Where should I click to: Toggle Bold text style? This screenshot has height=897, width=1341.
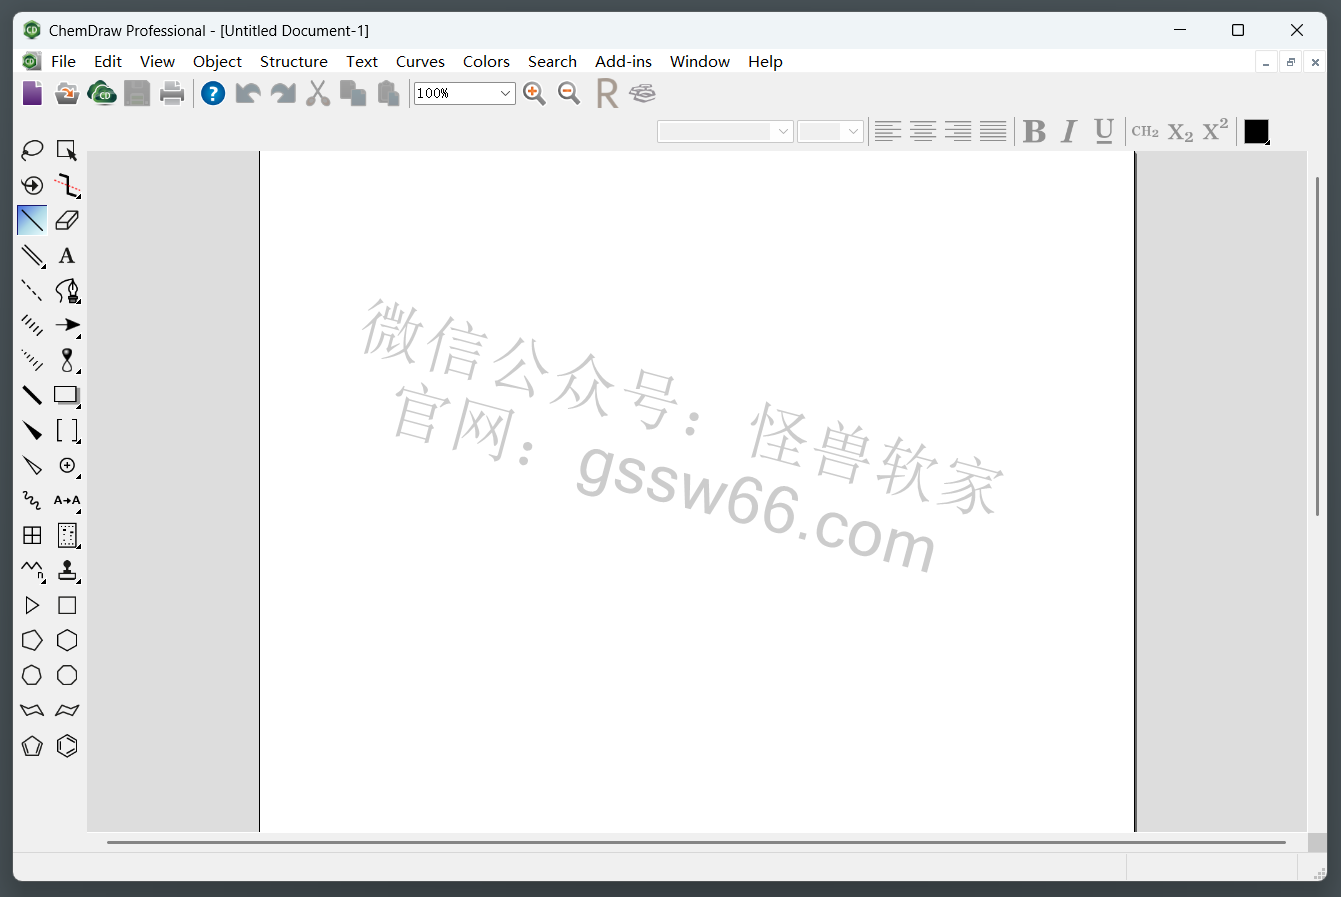pyautogui.click(x=1034, y=131)
